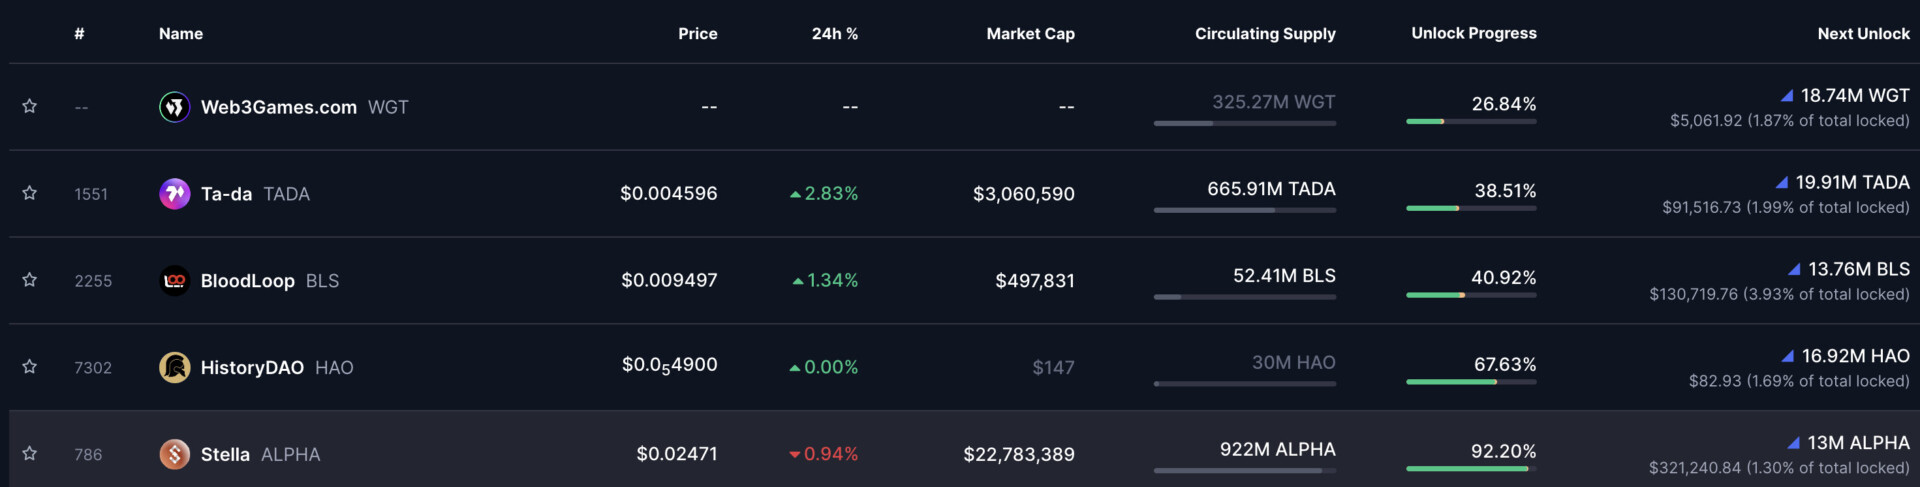
Task: Sort by the 24h % column header
Action: 834,34
